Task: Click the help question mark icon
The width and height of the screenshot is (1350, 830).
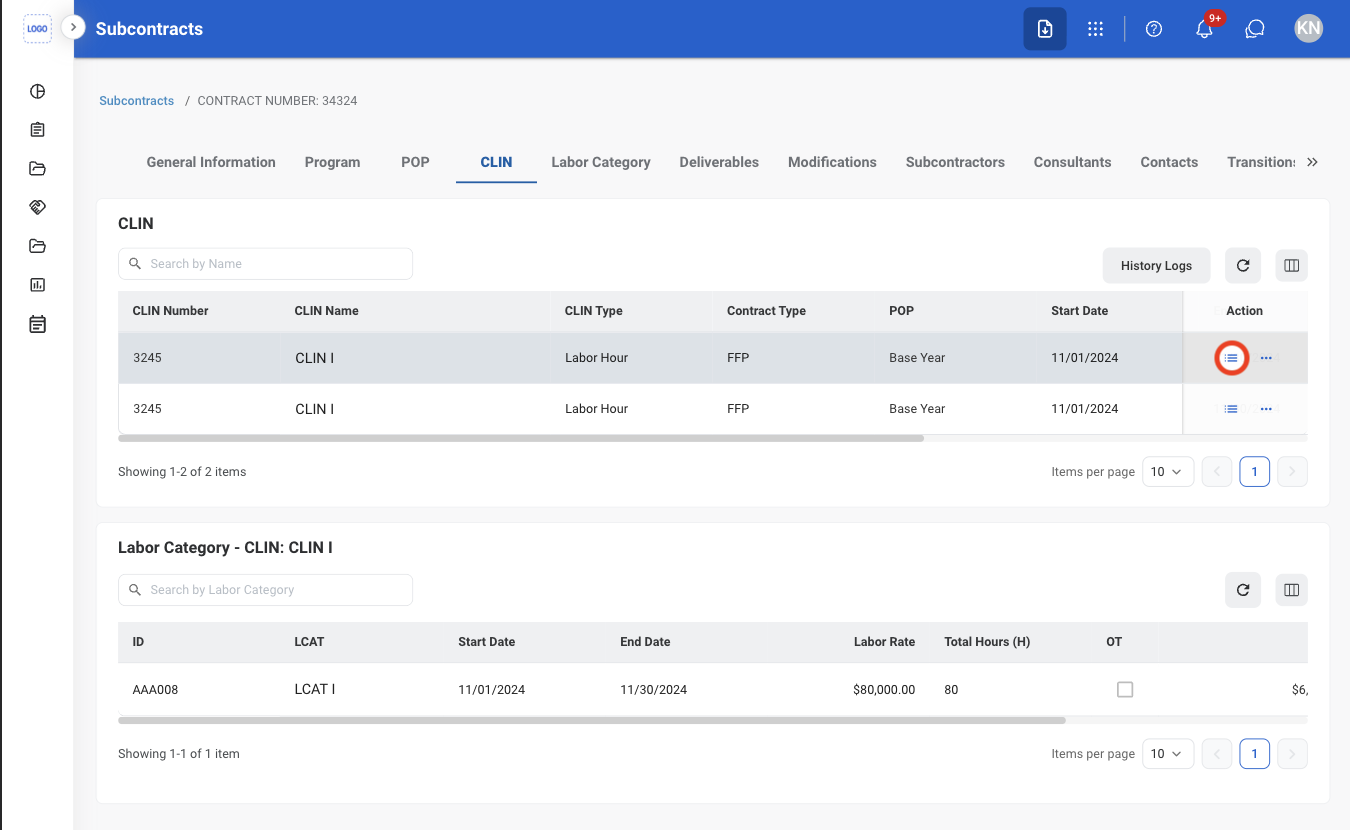Action: coord(1154,29)
